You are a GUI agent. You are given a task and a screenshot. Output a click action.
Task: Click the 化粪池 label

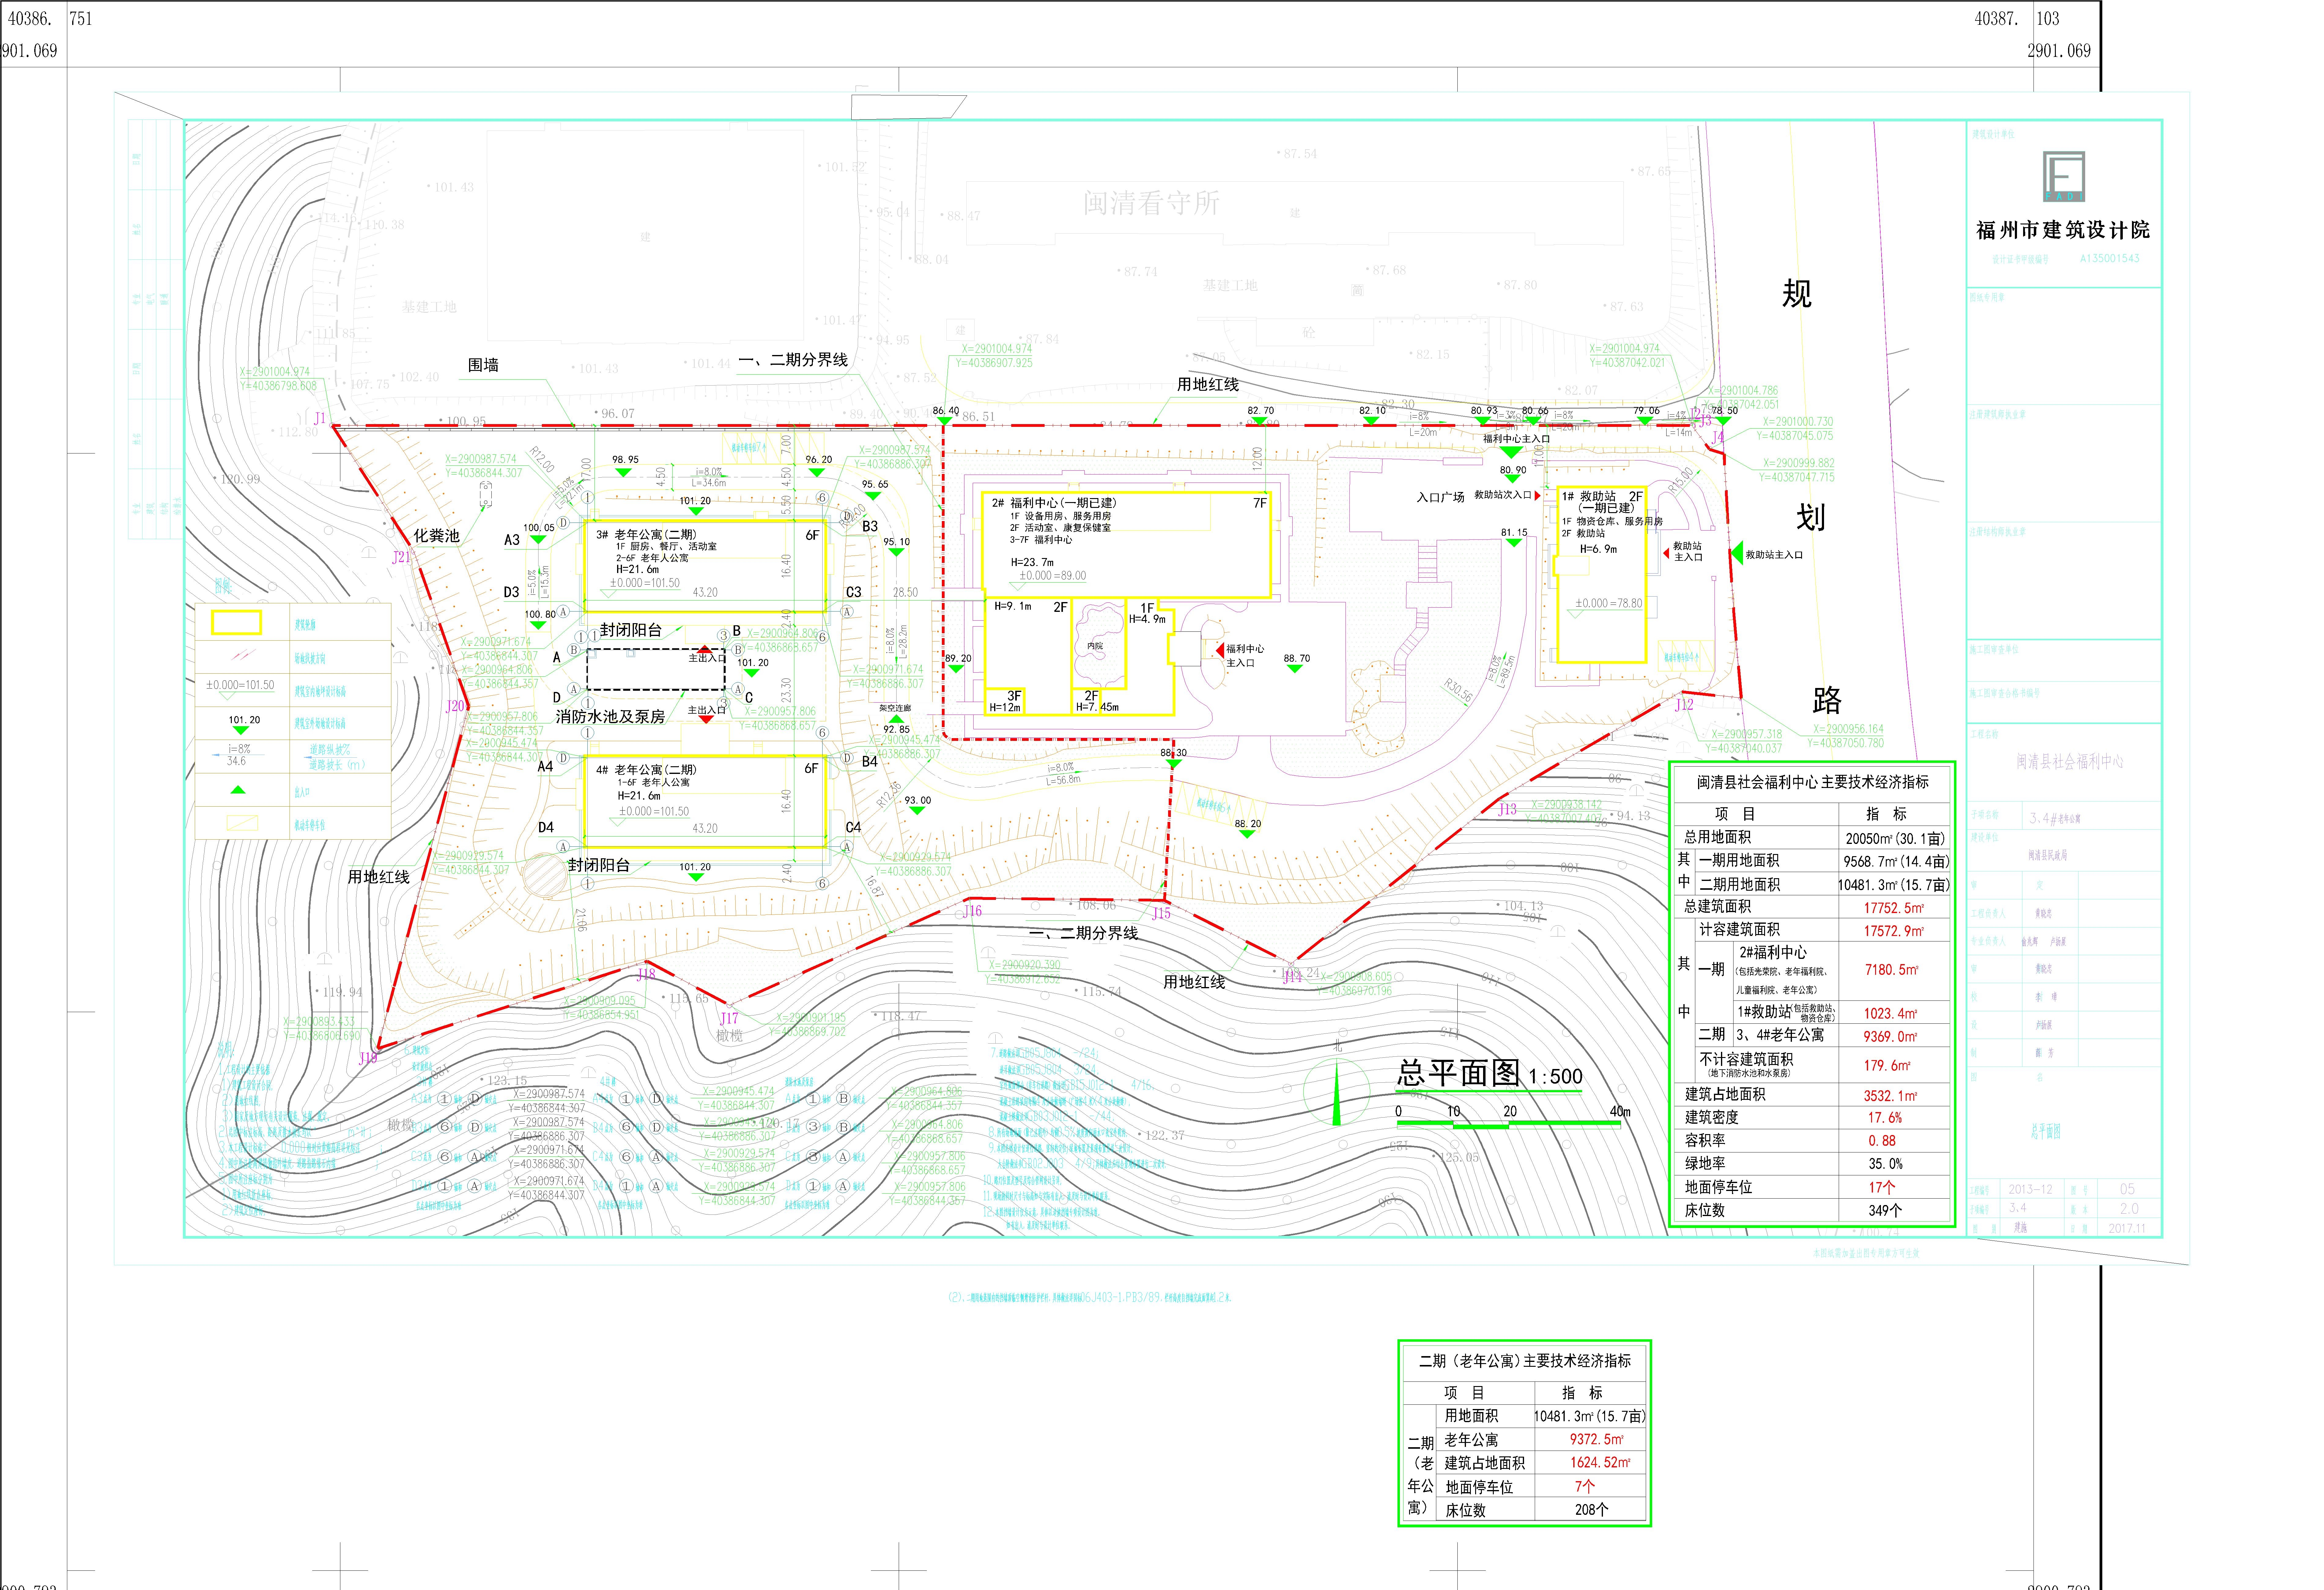[x=437, y=536]
